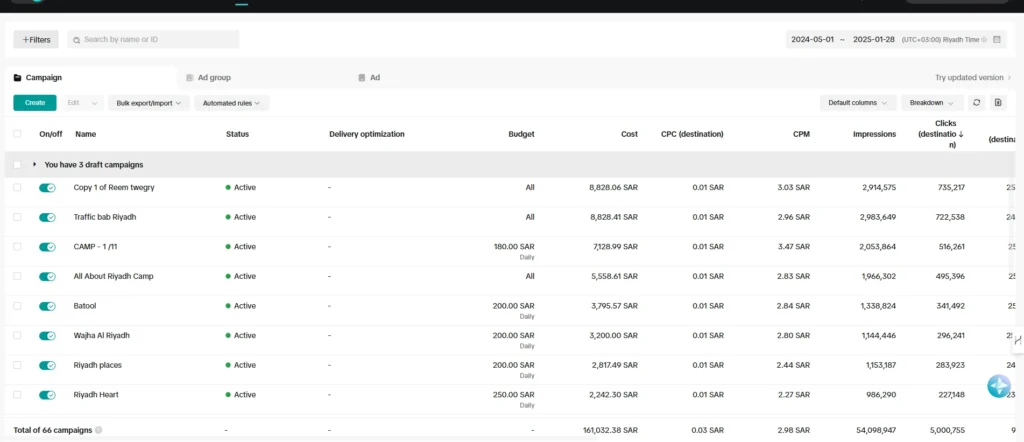Click the side panel collapse handle at right edge
The height and width of the screenshot is (442, 1024).
tap(1017, 341)
